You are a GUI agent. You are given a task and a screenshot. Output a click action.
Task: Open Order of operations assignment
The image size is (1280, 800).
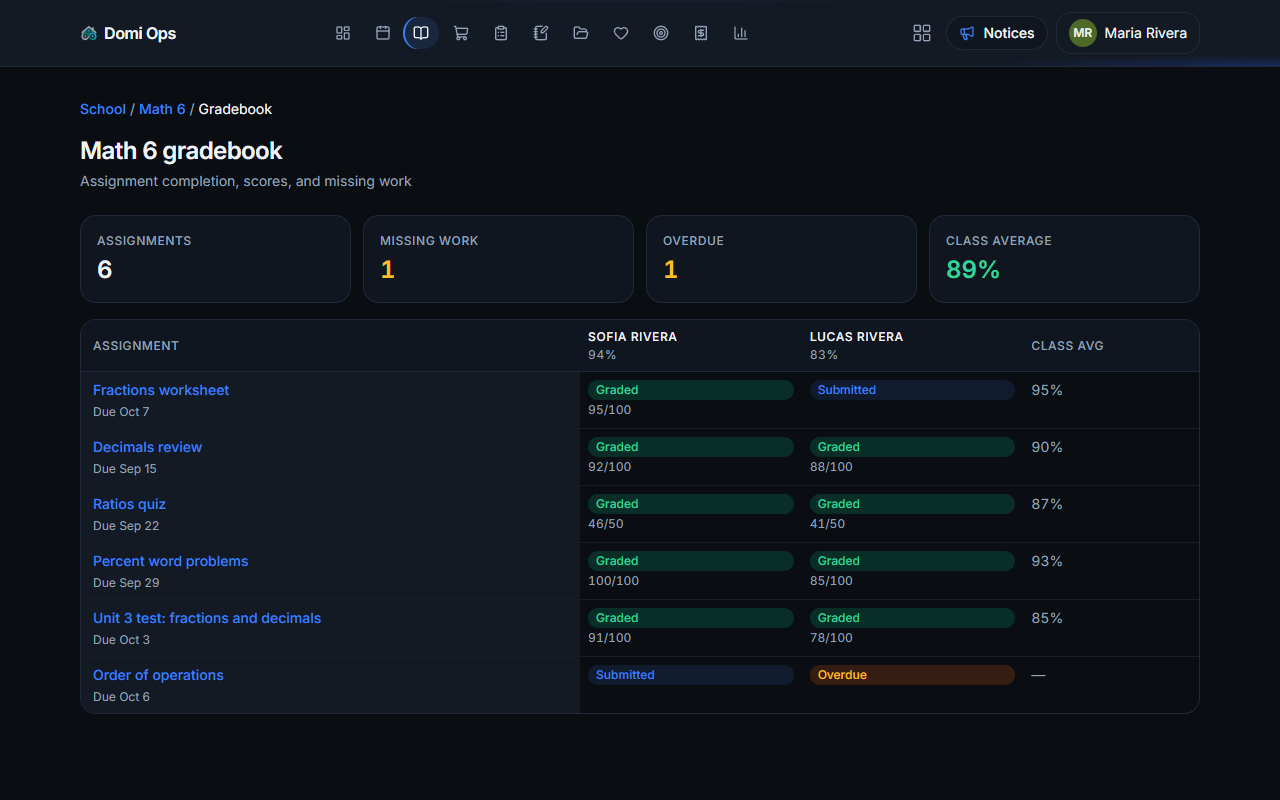click(x=158, y=675)
